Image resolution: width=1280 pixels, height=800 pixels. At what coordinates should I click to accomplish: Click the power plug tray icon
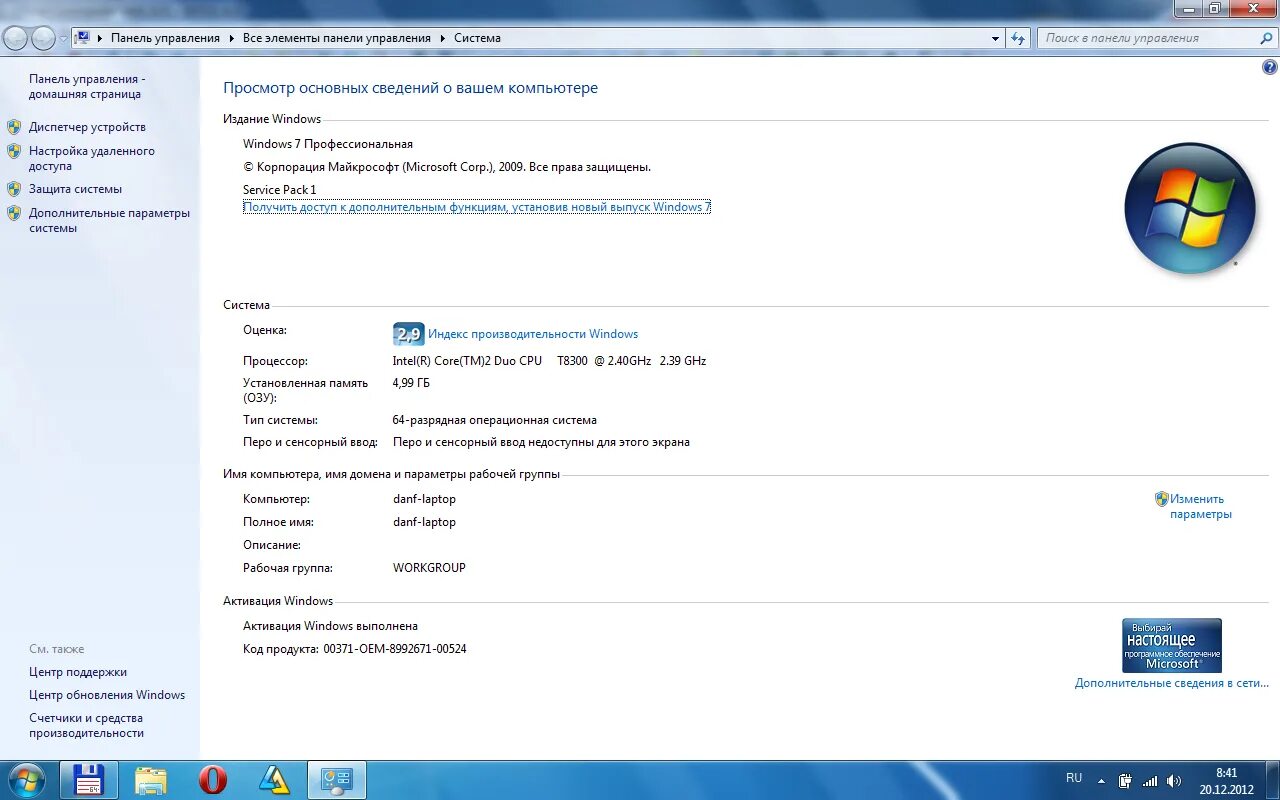(x=1126, y=781)
